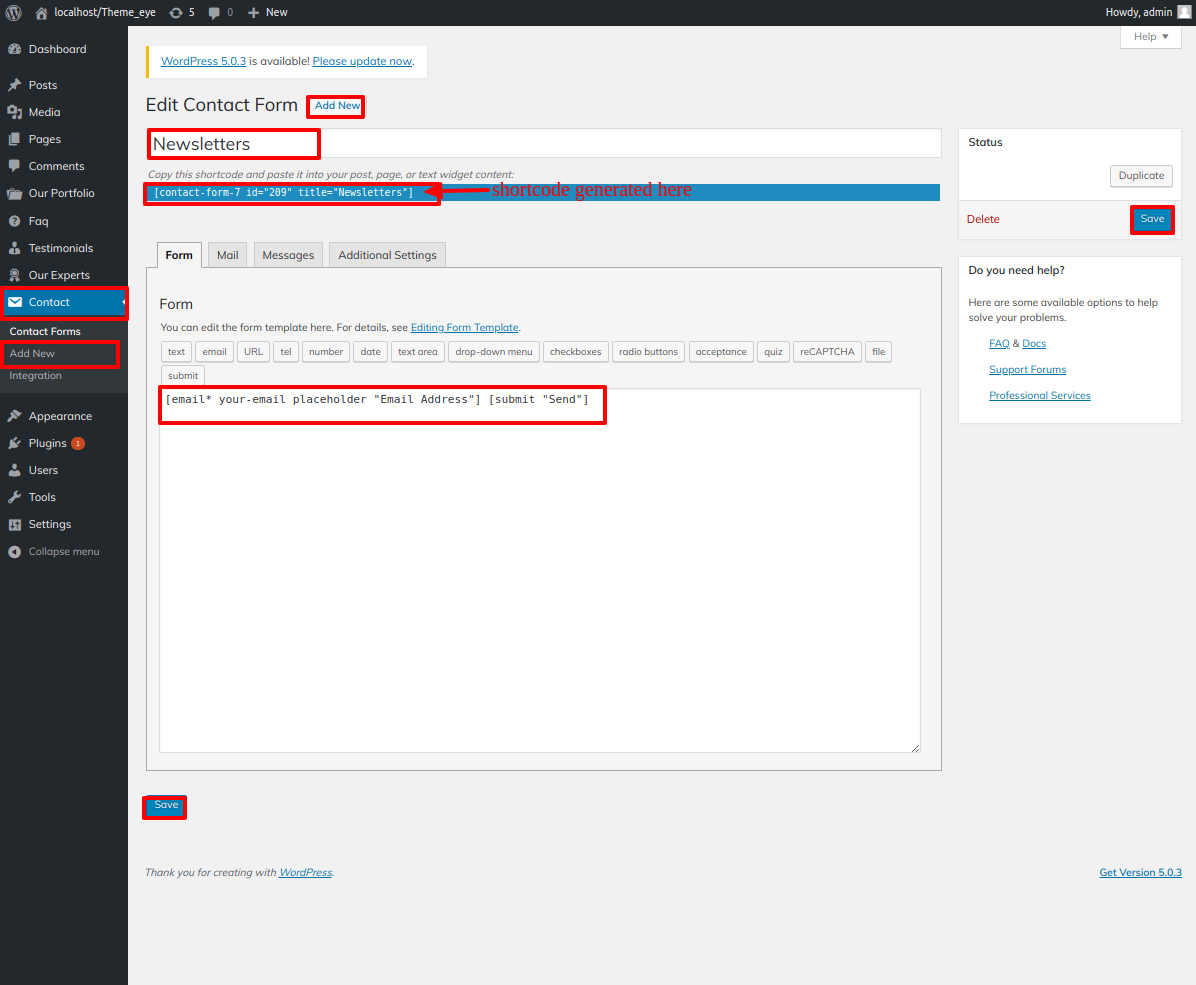Insert the date tag
This screenshot has width=1196, height=985.
(x=370, y=352)
